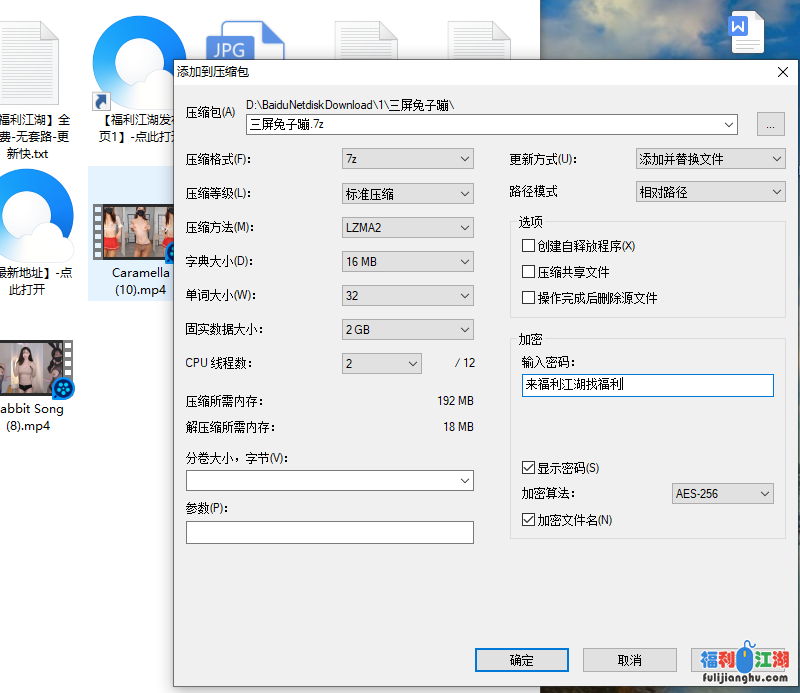800x693 pixels.
Task: Click the 确定 button
Action: coord(521,660)
